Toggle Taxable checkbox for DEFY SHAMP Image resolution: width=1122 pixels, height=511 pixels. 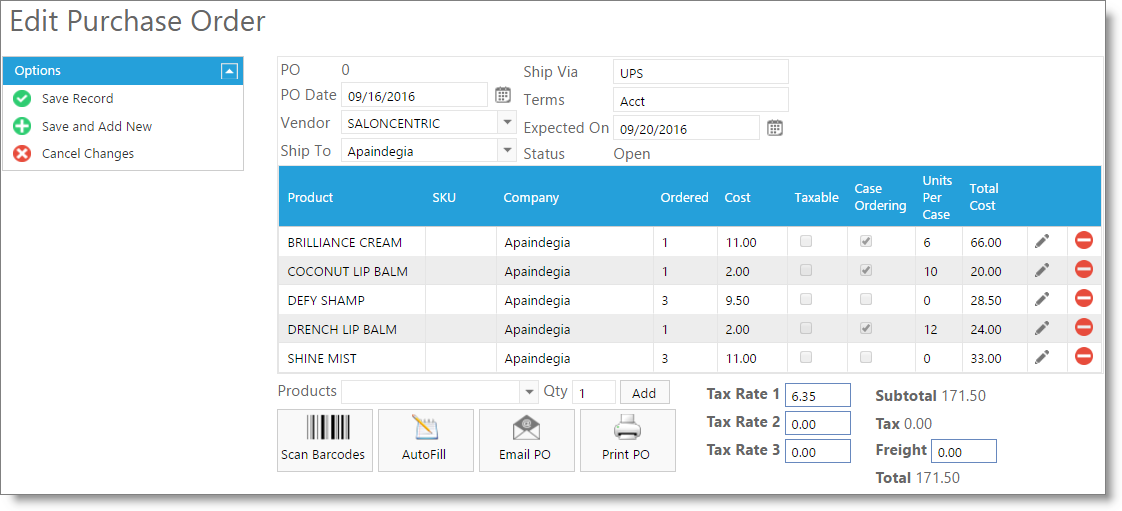point(806,299)
